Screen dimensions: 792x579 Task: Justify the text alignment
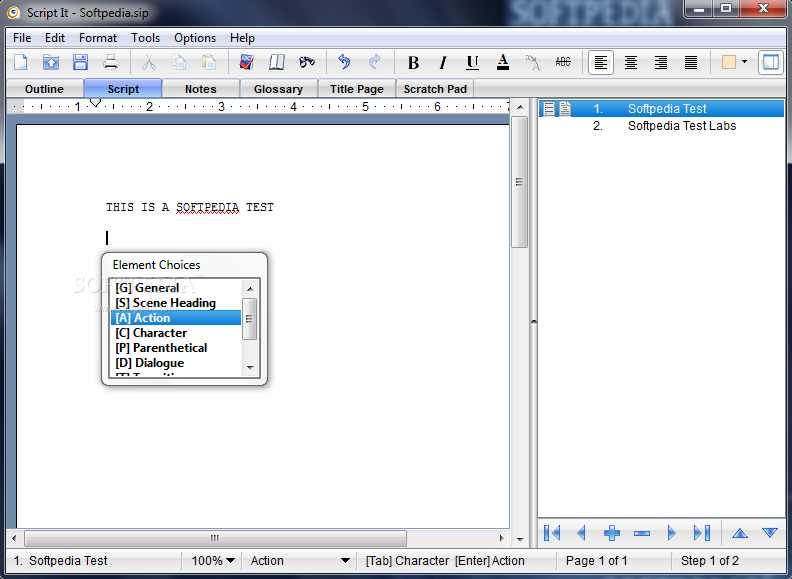point(691,62)
